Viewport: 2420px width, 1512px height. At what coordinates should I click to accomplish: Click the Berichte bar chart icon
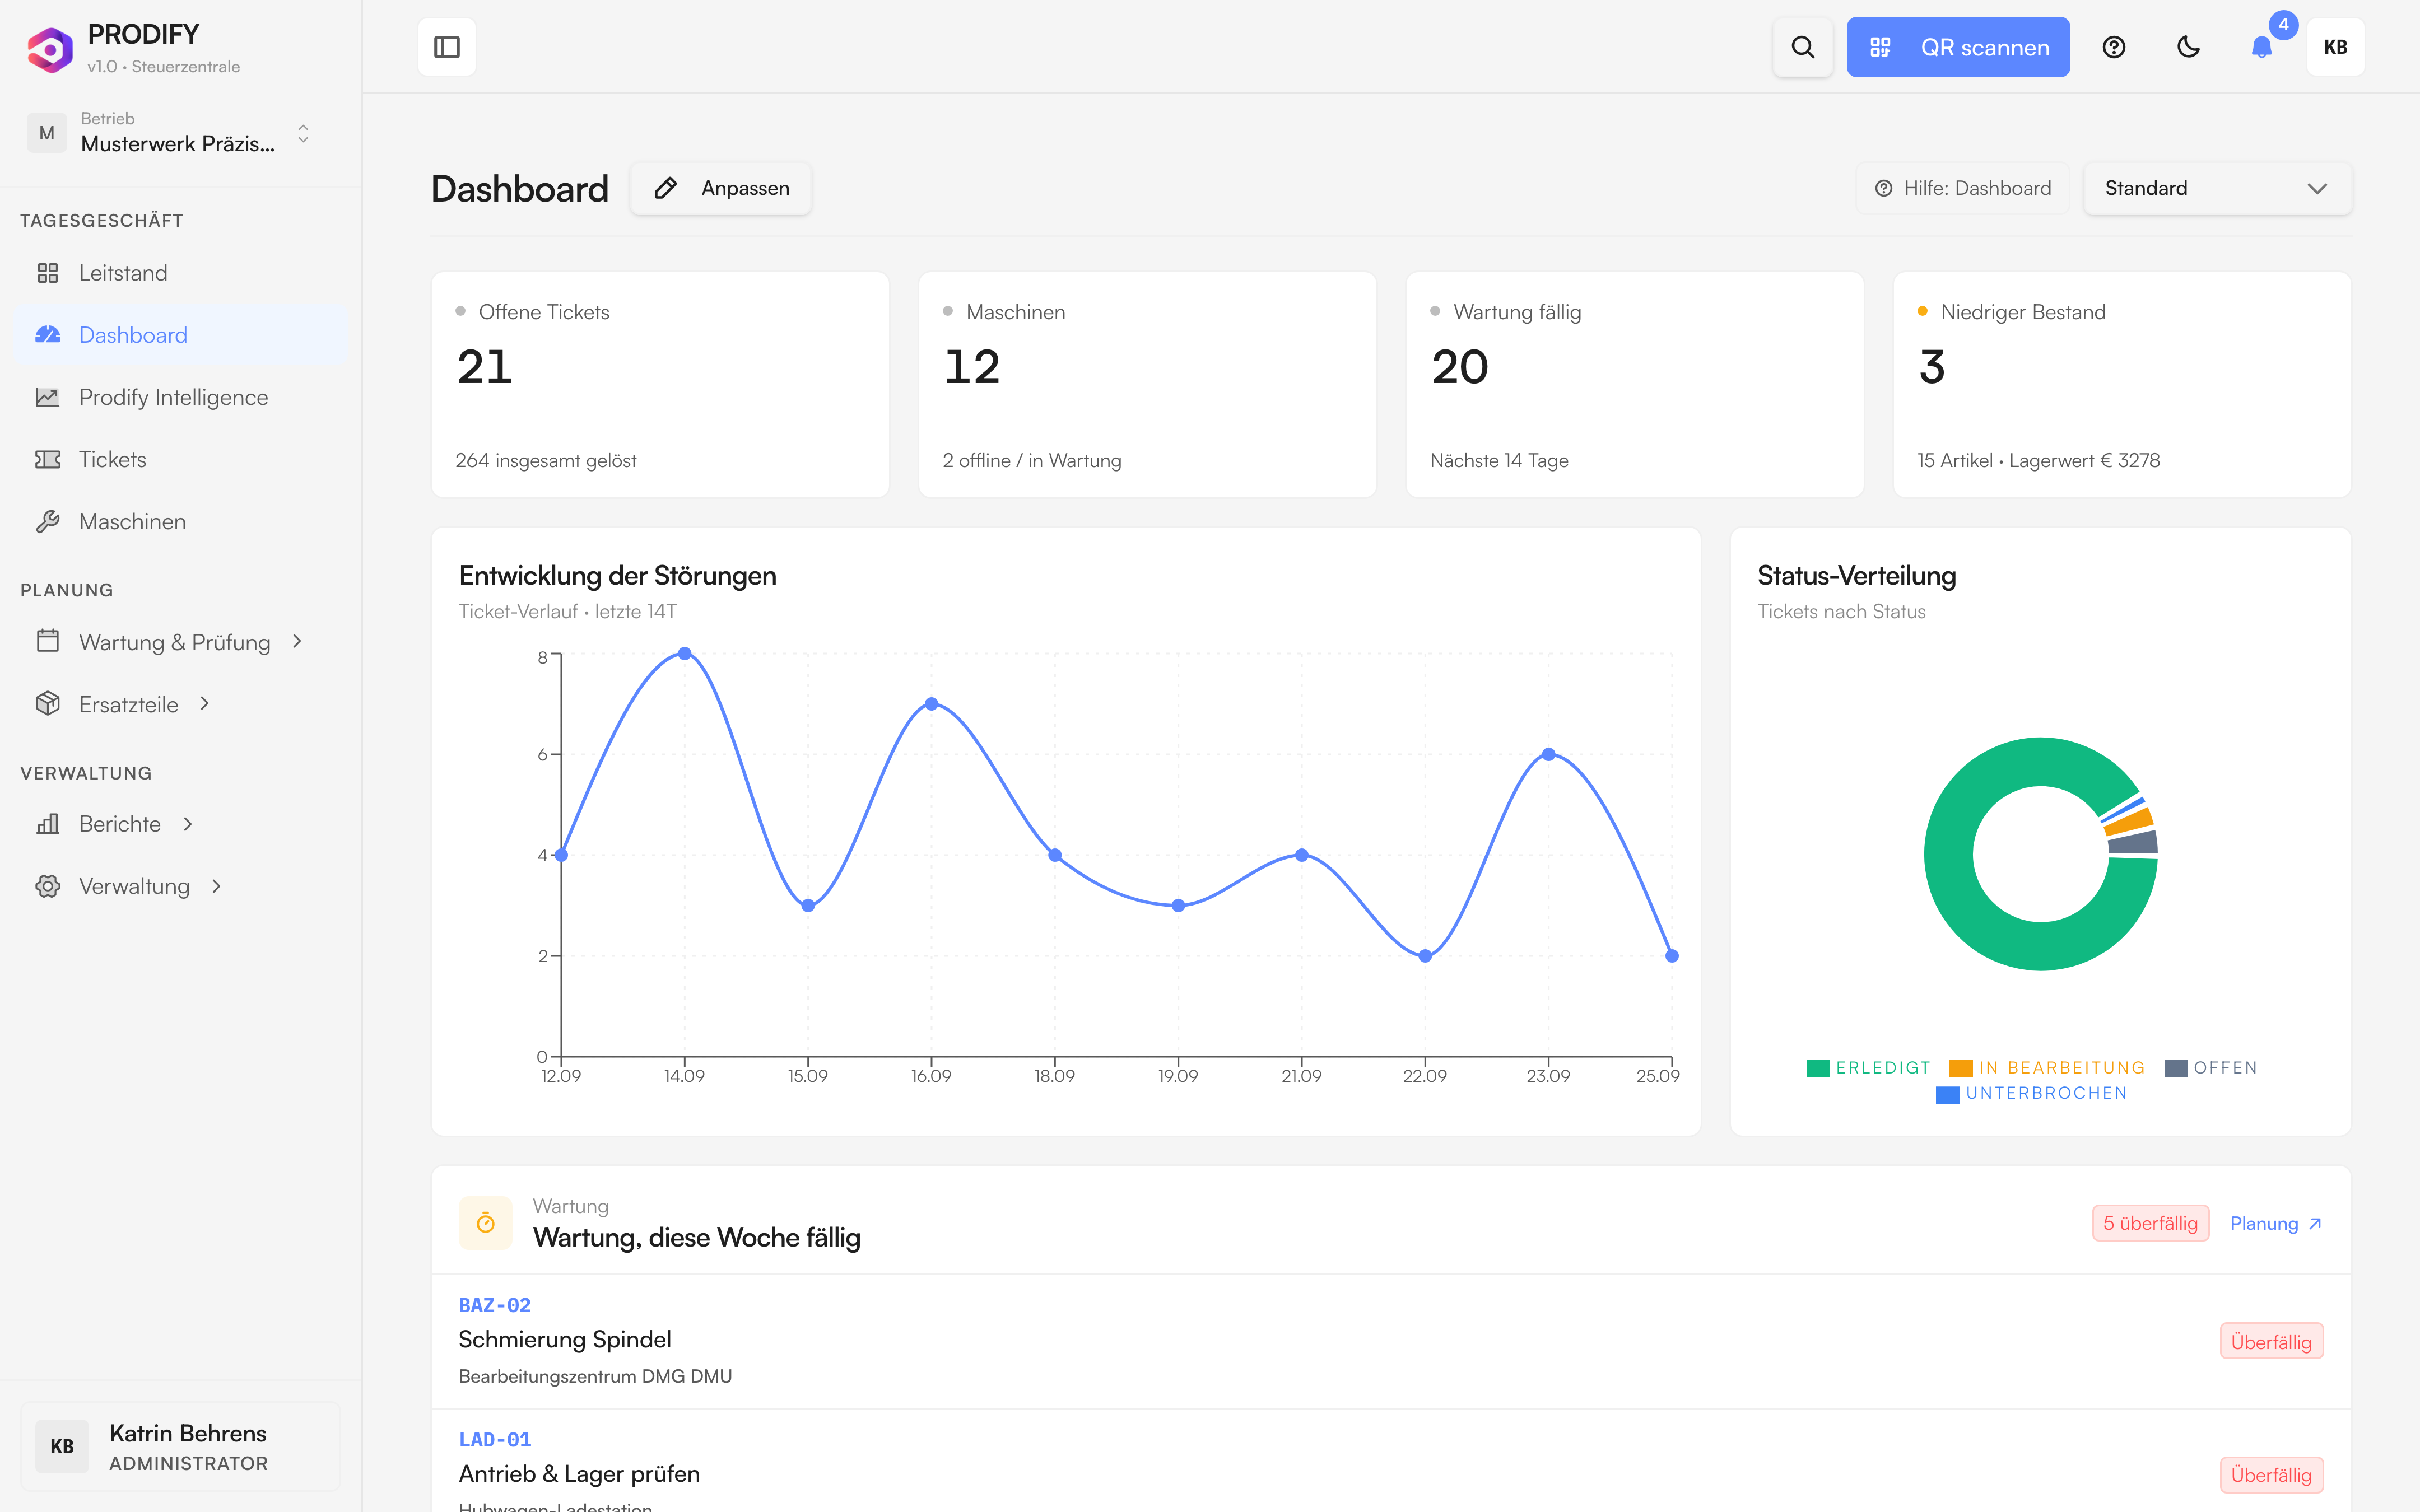point(48,824)
